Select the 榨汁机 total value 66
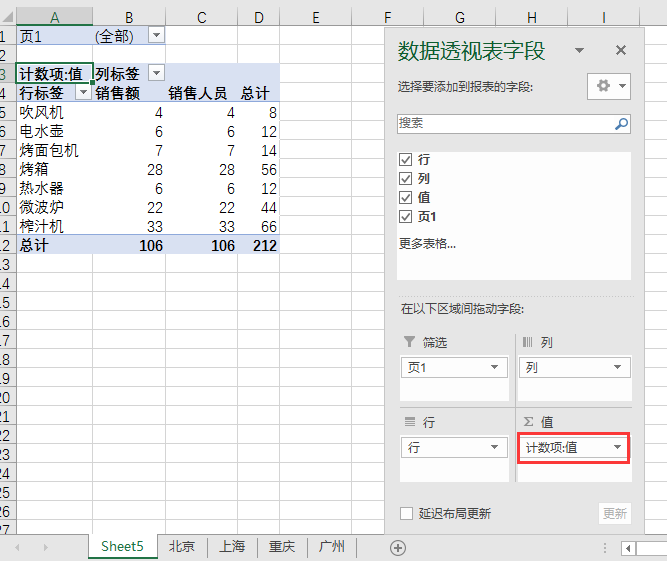Image resolution: width=667 pixels, height=561 pixels. tap(259, 226)
